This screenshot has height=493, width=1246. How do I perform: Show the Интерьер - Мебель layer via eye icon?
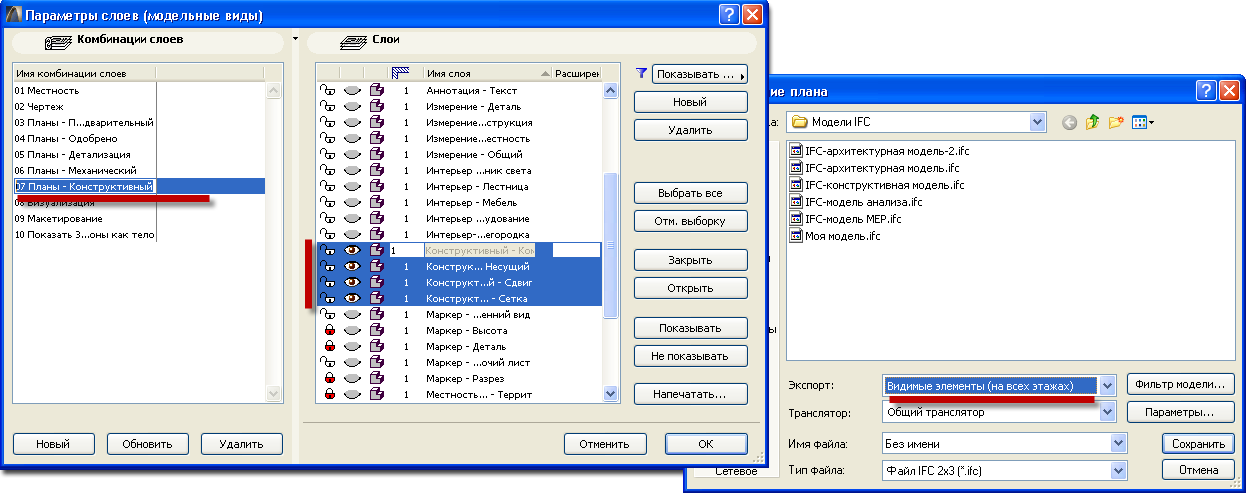pos(352,202)
